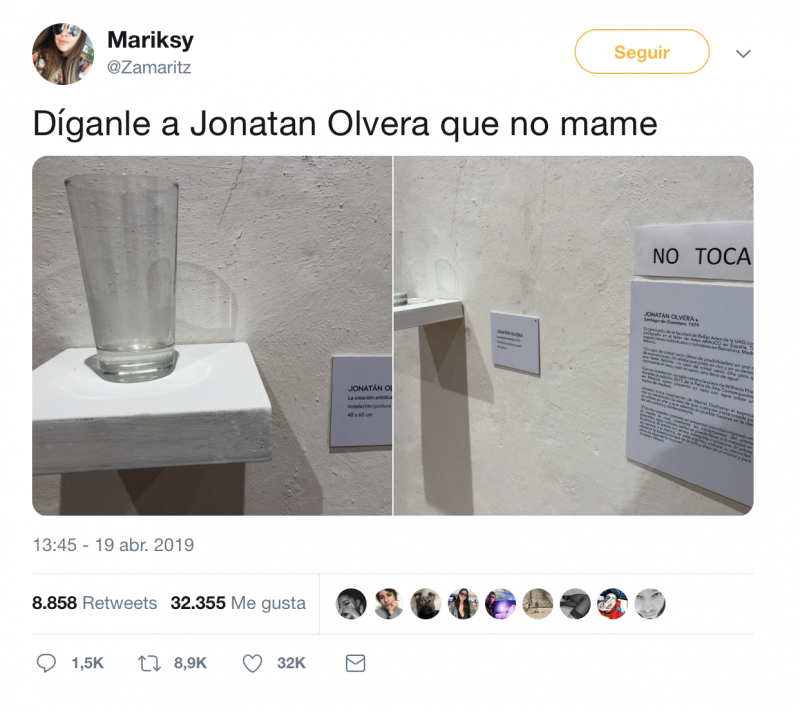View the 8.858 Retweets list
The image size is (800, 712).
click(x=94, y=603)
